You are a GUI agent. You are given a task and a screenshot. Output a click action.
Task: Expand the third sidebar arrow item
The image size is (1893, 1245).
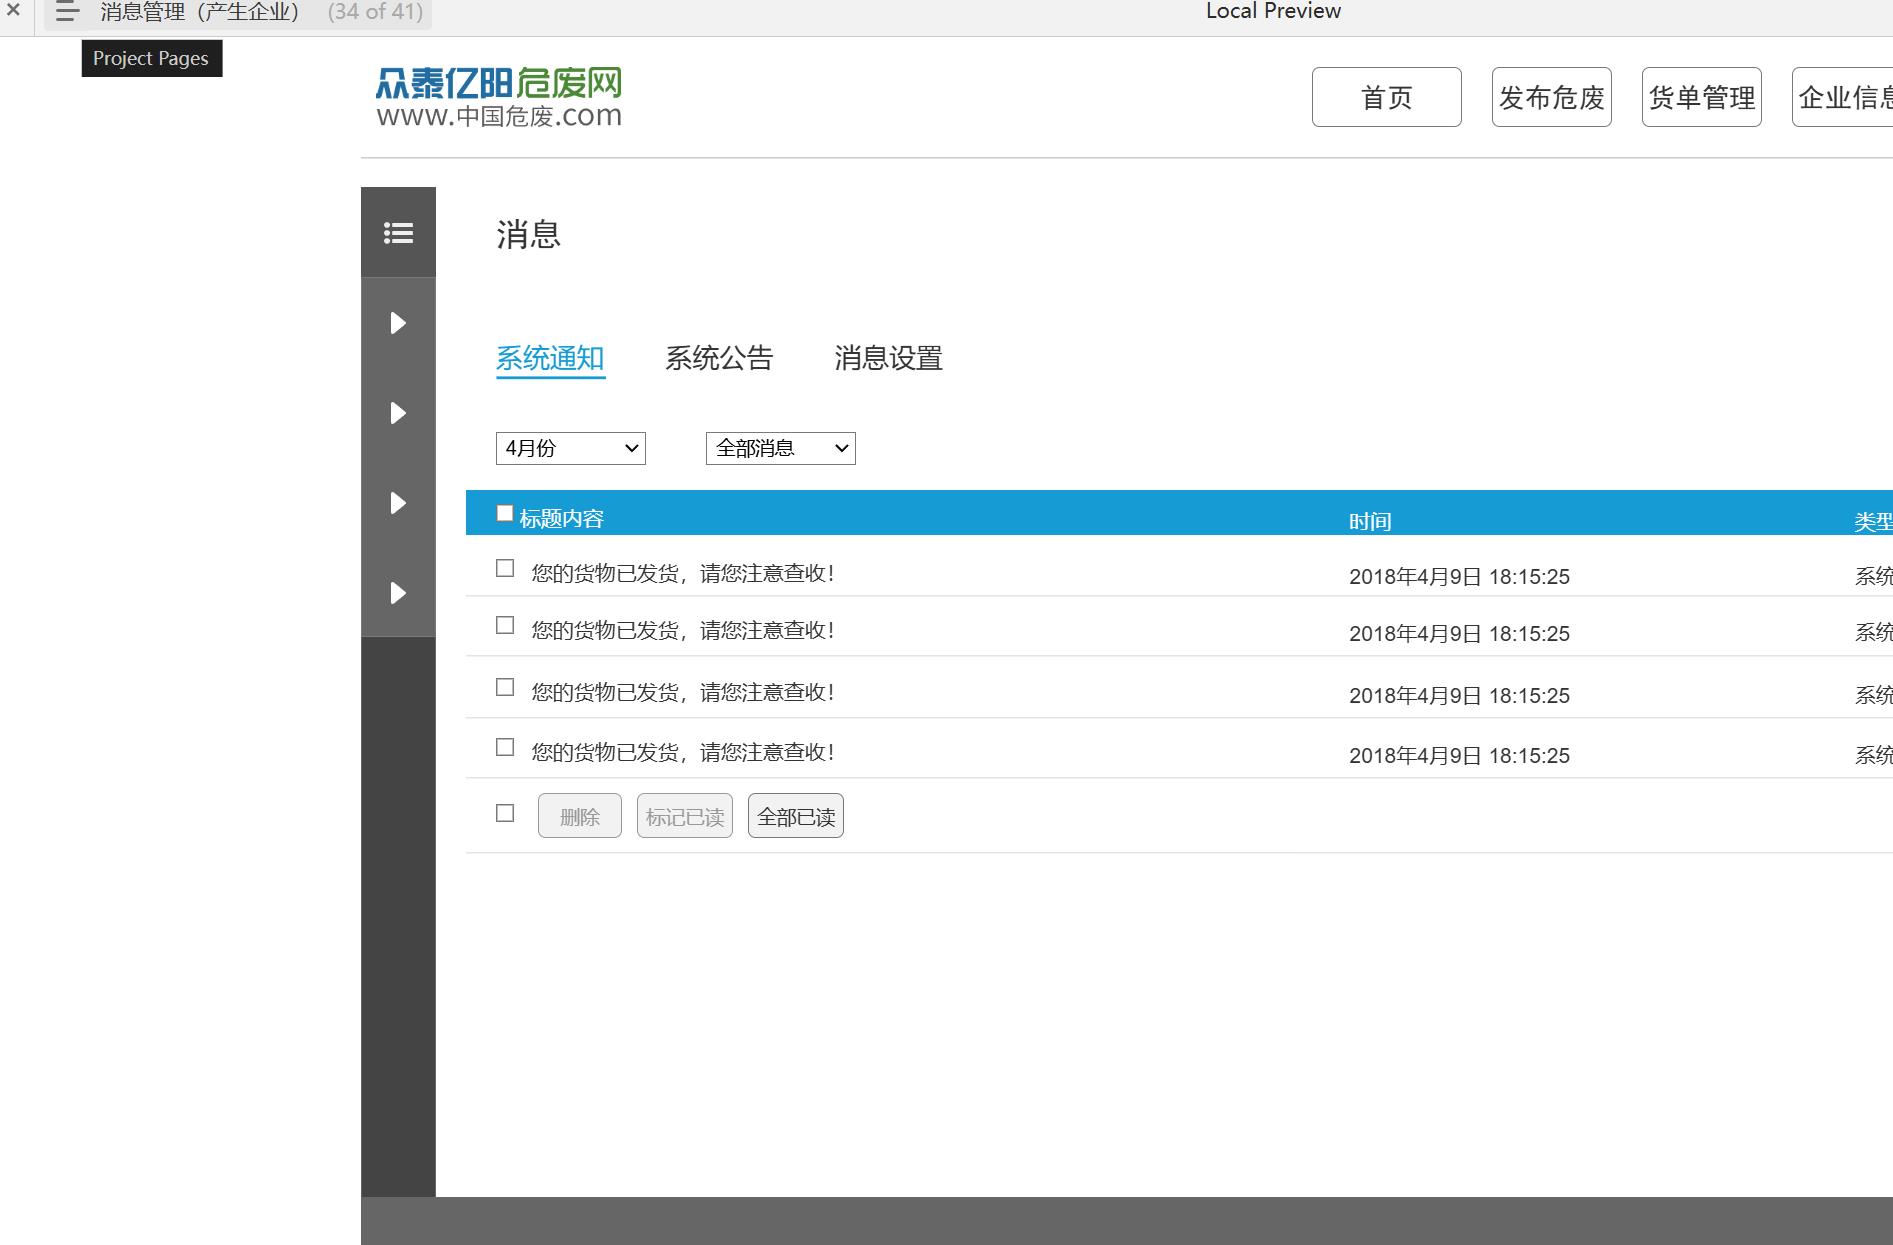point(398,502)
